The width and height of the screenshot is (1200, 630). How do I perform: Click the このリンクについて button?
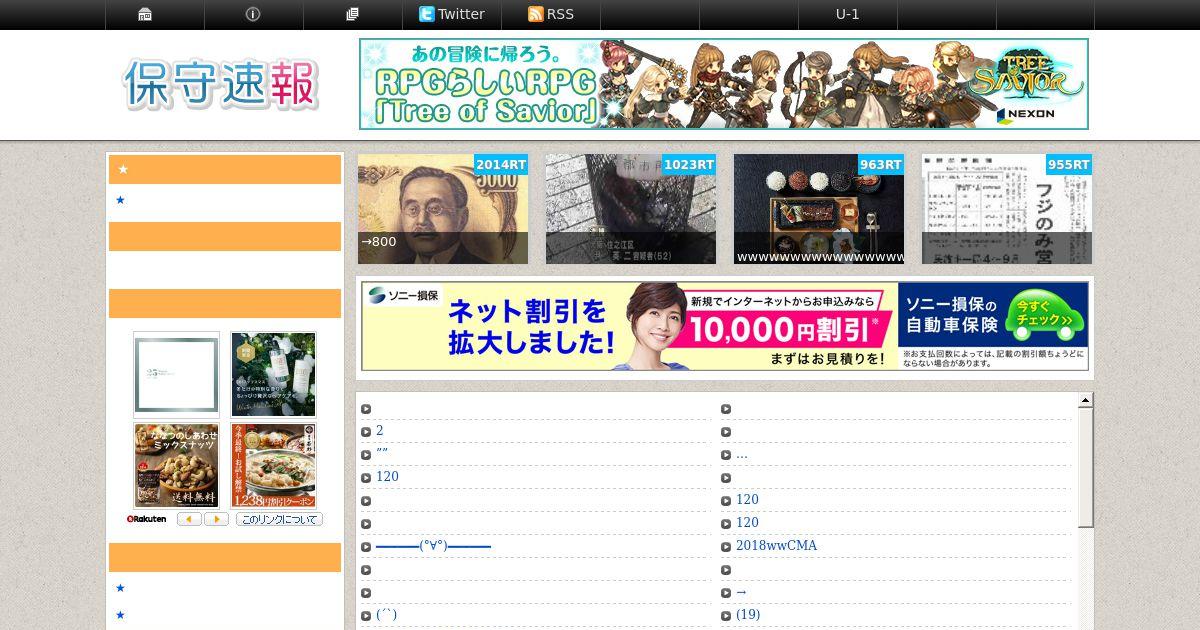point(279,520)
